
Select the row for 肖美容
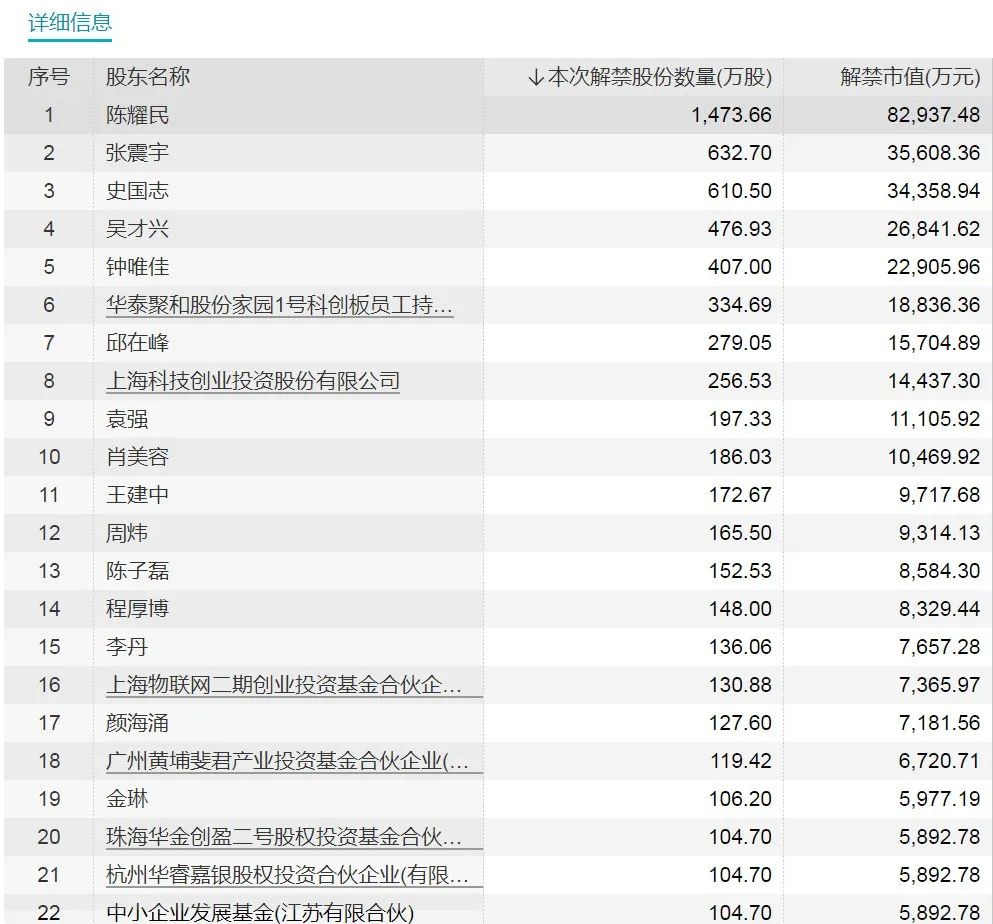(498, 457)
